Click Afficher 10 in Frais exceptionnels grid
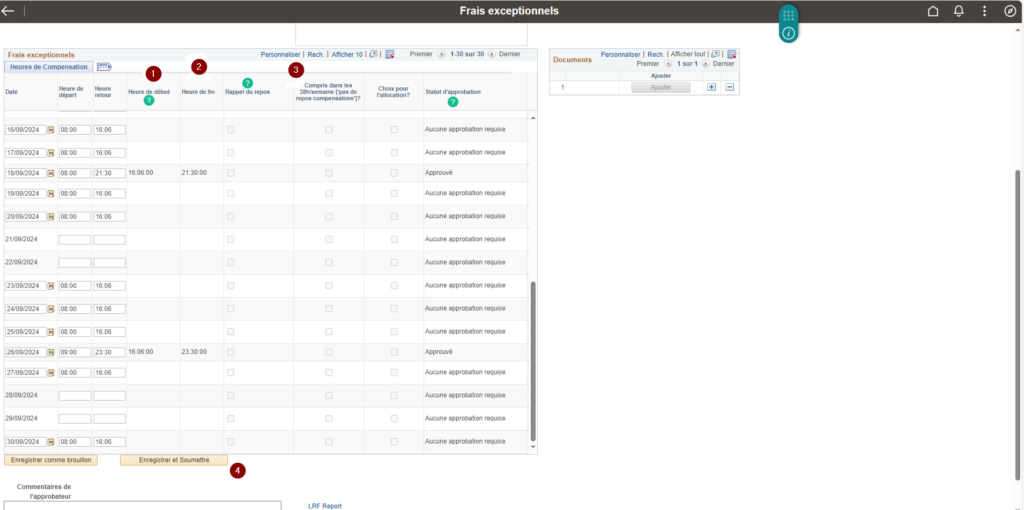The image size is (1024, 510). click(x=347, y=54)
